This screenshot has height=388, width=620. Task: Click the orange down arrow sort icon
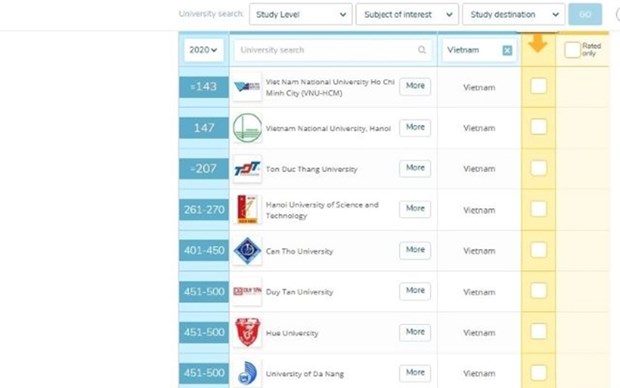click(x=538, y=44)
